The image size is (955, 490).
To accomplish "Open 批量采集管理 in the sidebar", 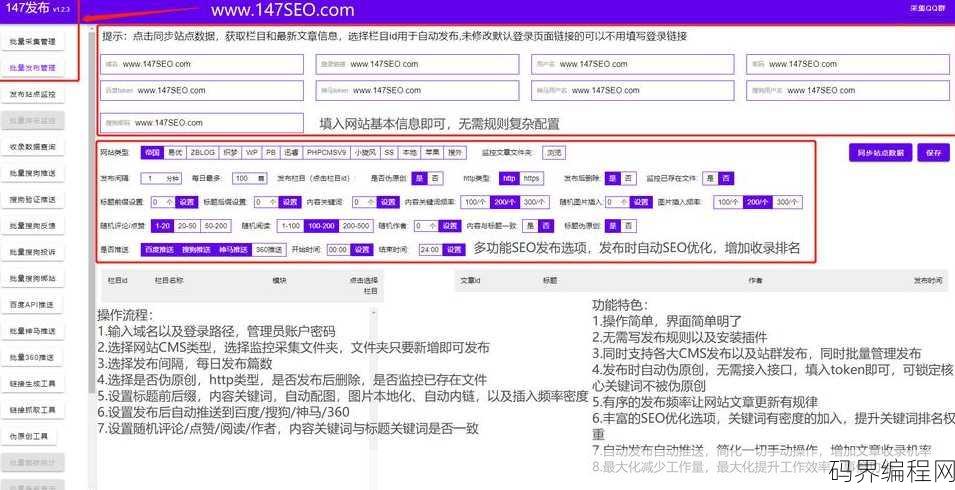I will coord(32,42).
